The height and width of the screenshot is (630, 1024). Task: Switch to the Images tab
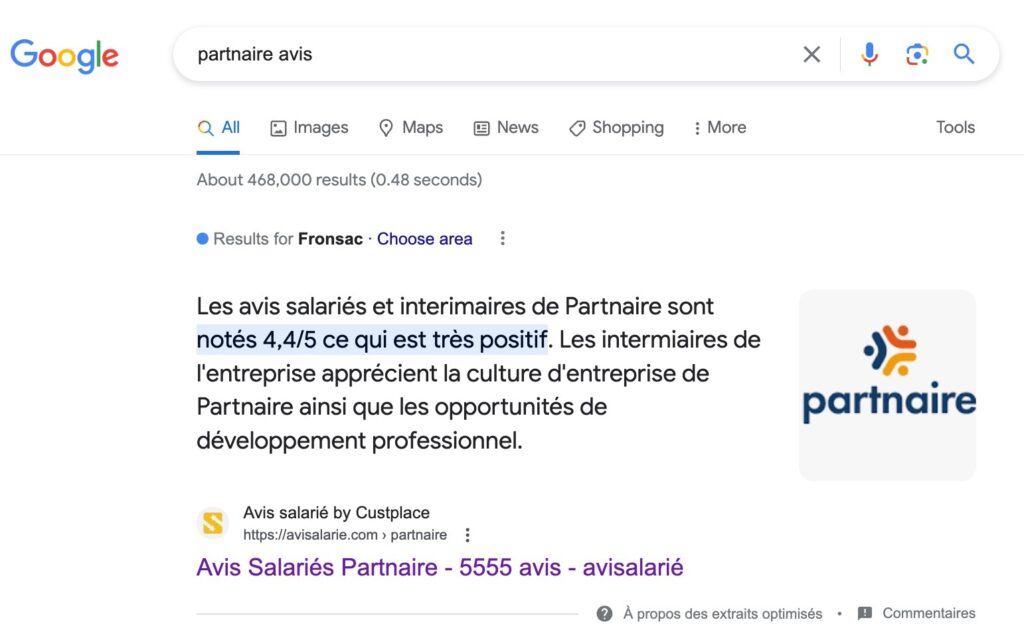[309, 128]
